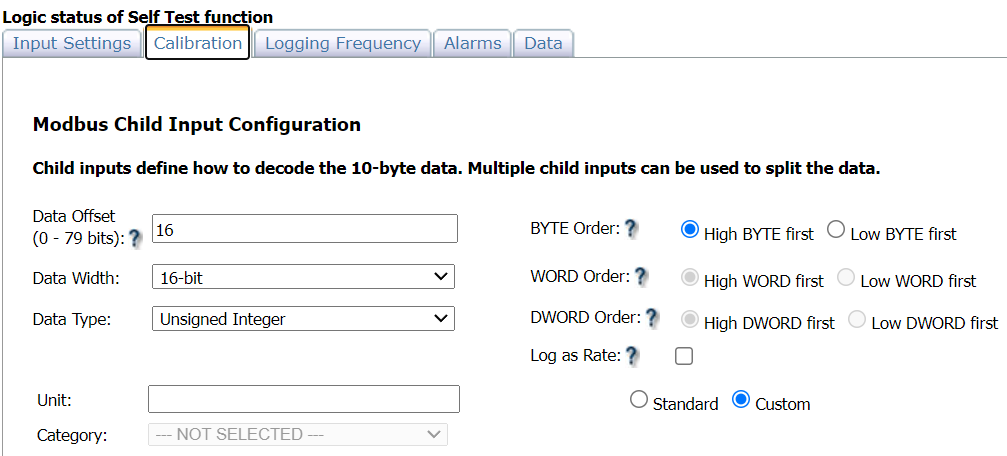Select High BYTE first option

pyautogui.click(x=689, y=229)
